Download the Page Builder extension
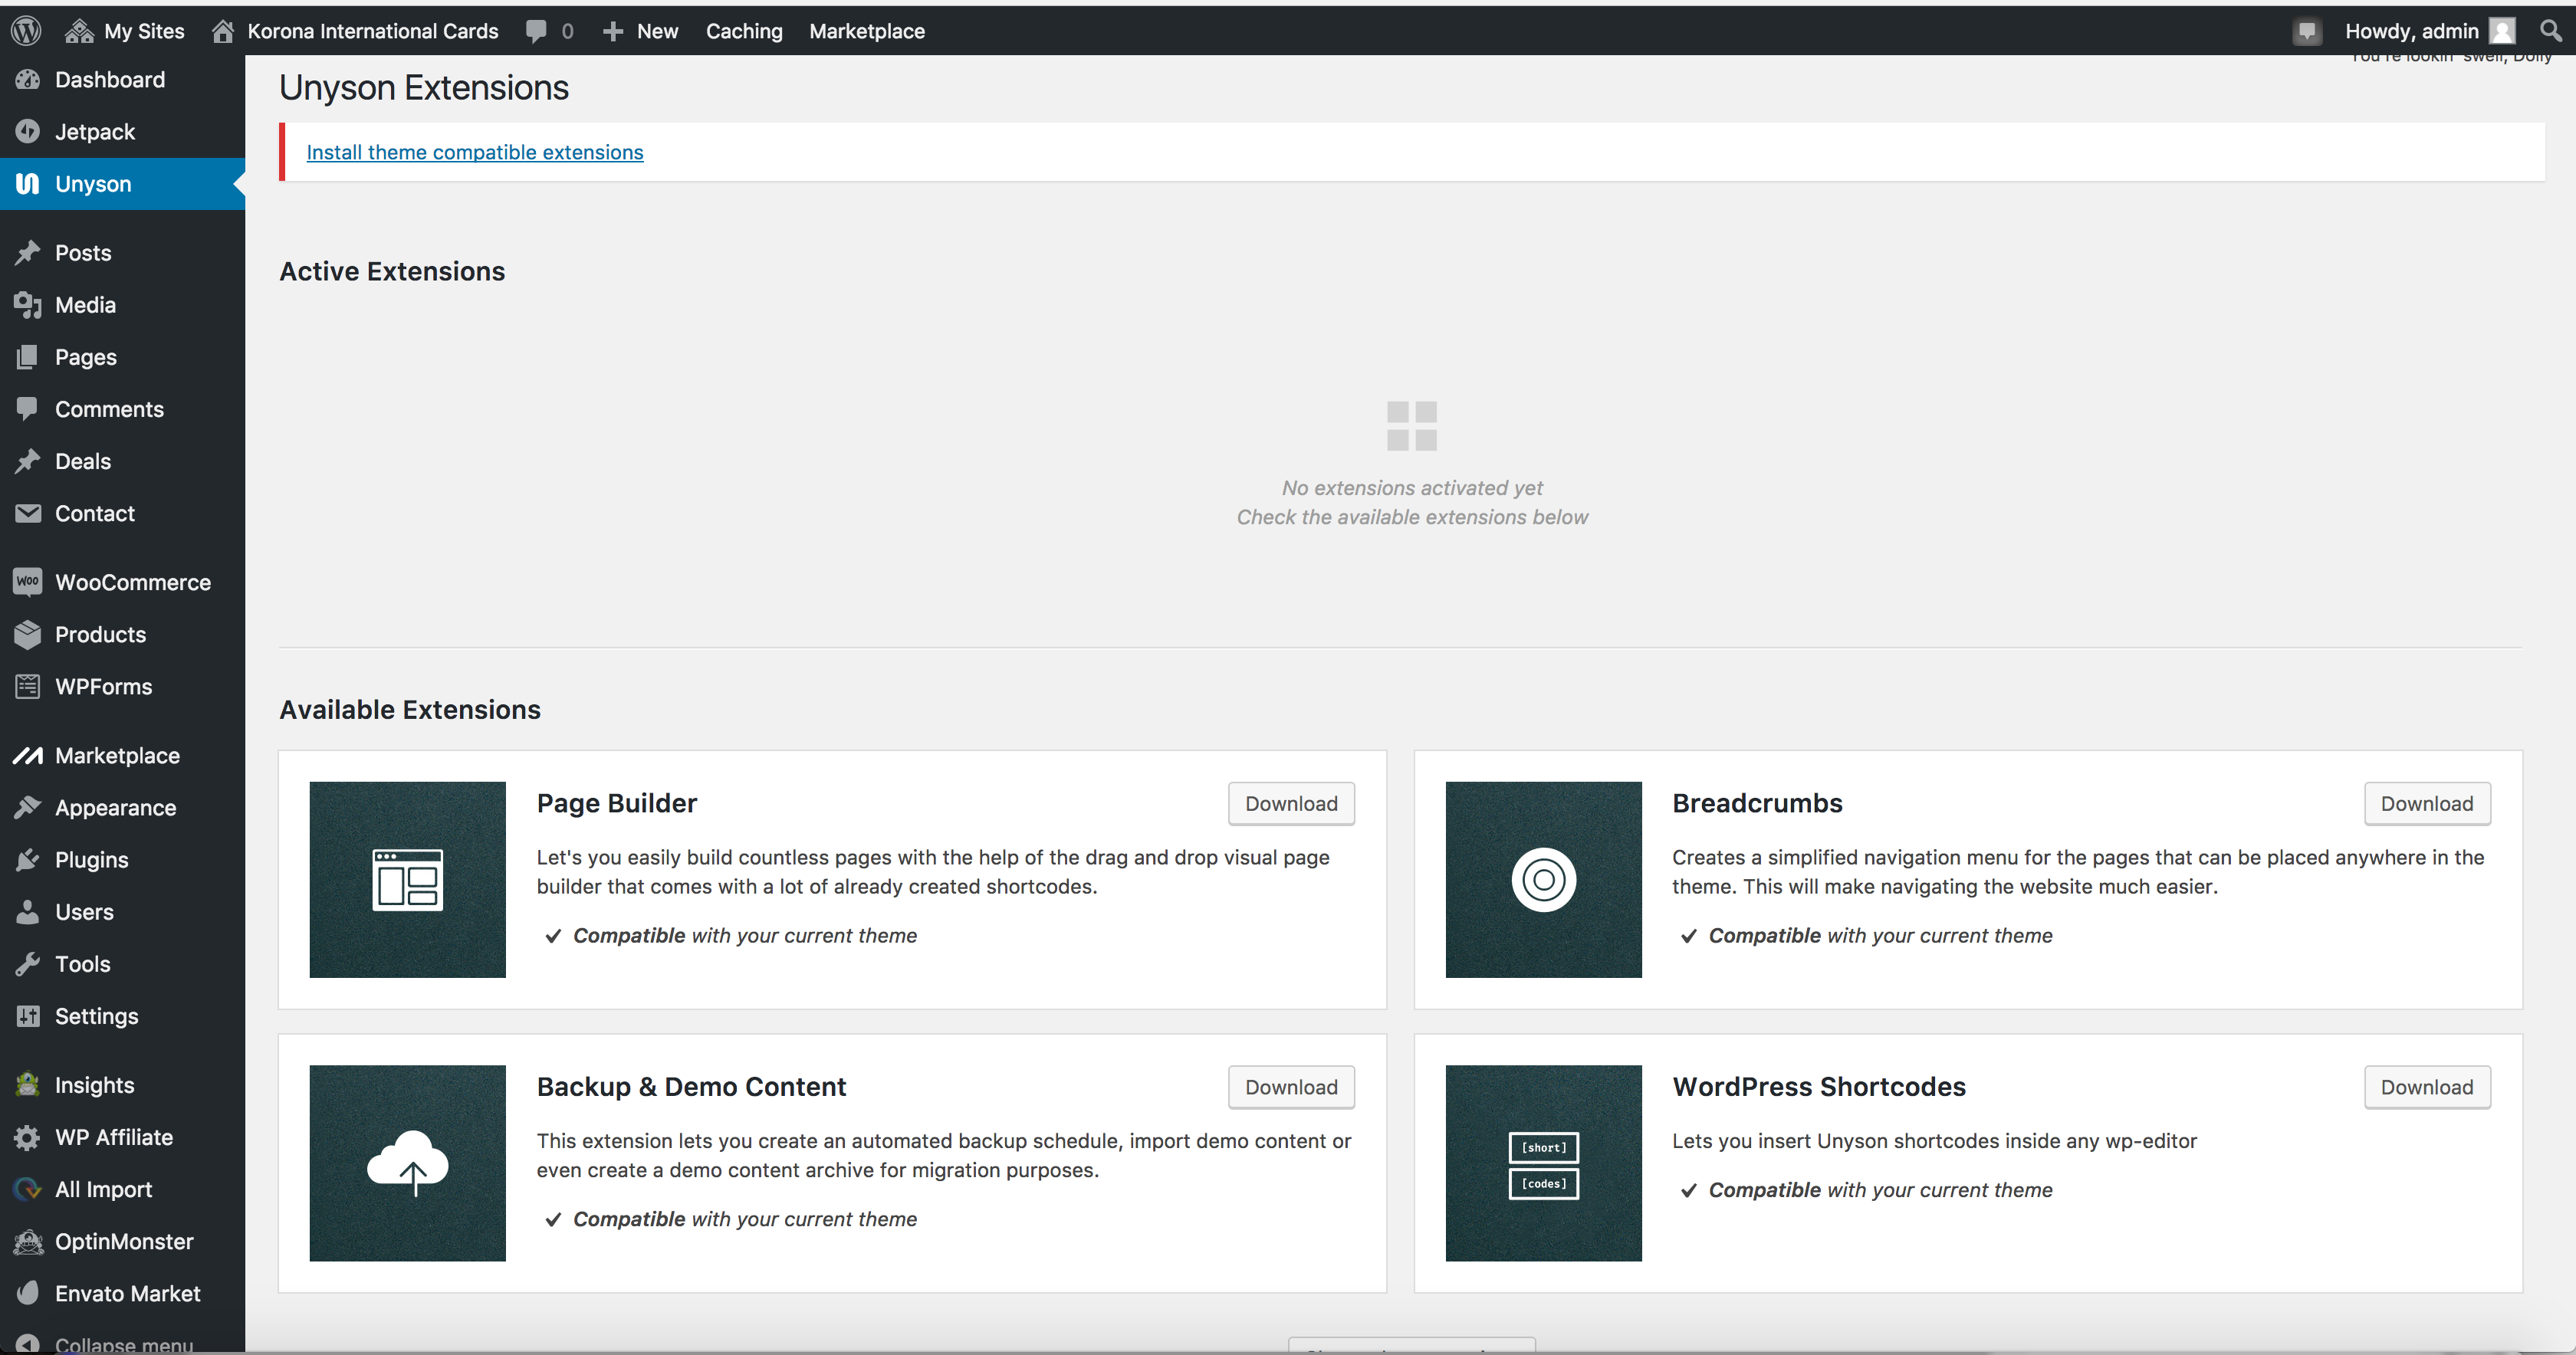The height and width of the screenshot is (1355, 2576). [x=1290, y=803]
